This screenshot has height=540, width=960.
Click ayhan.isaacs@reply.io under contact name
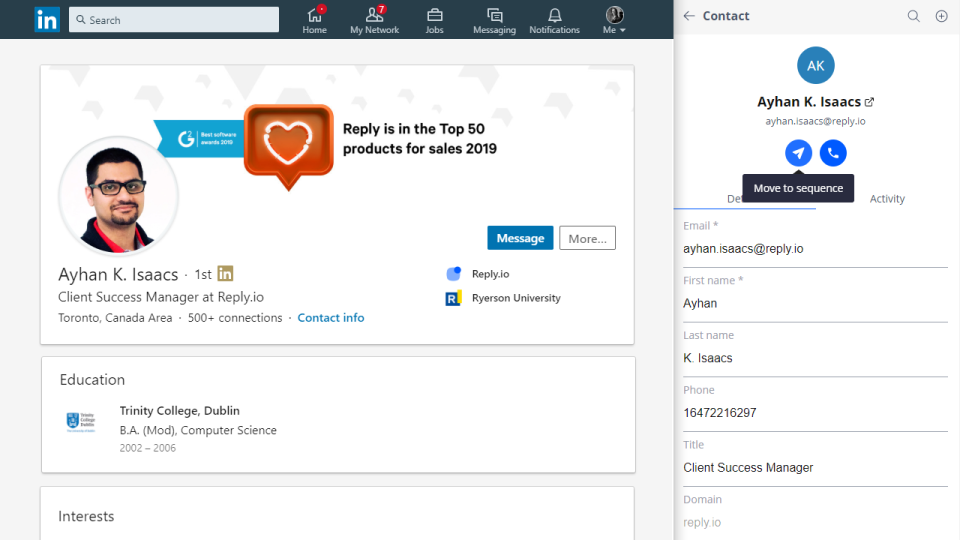tap(815, 121)
